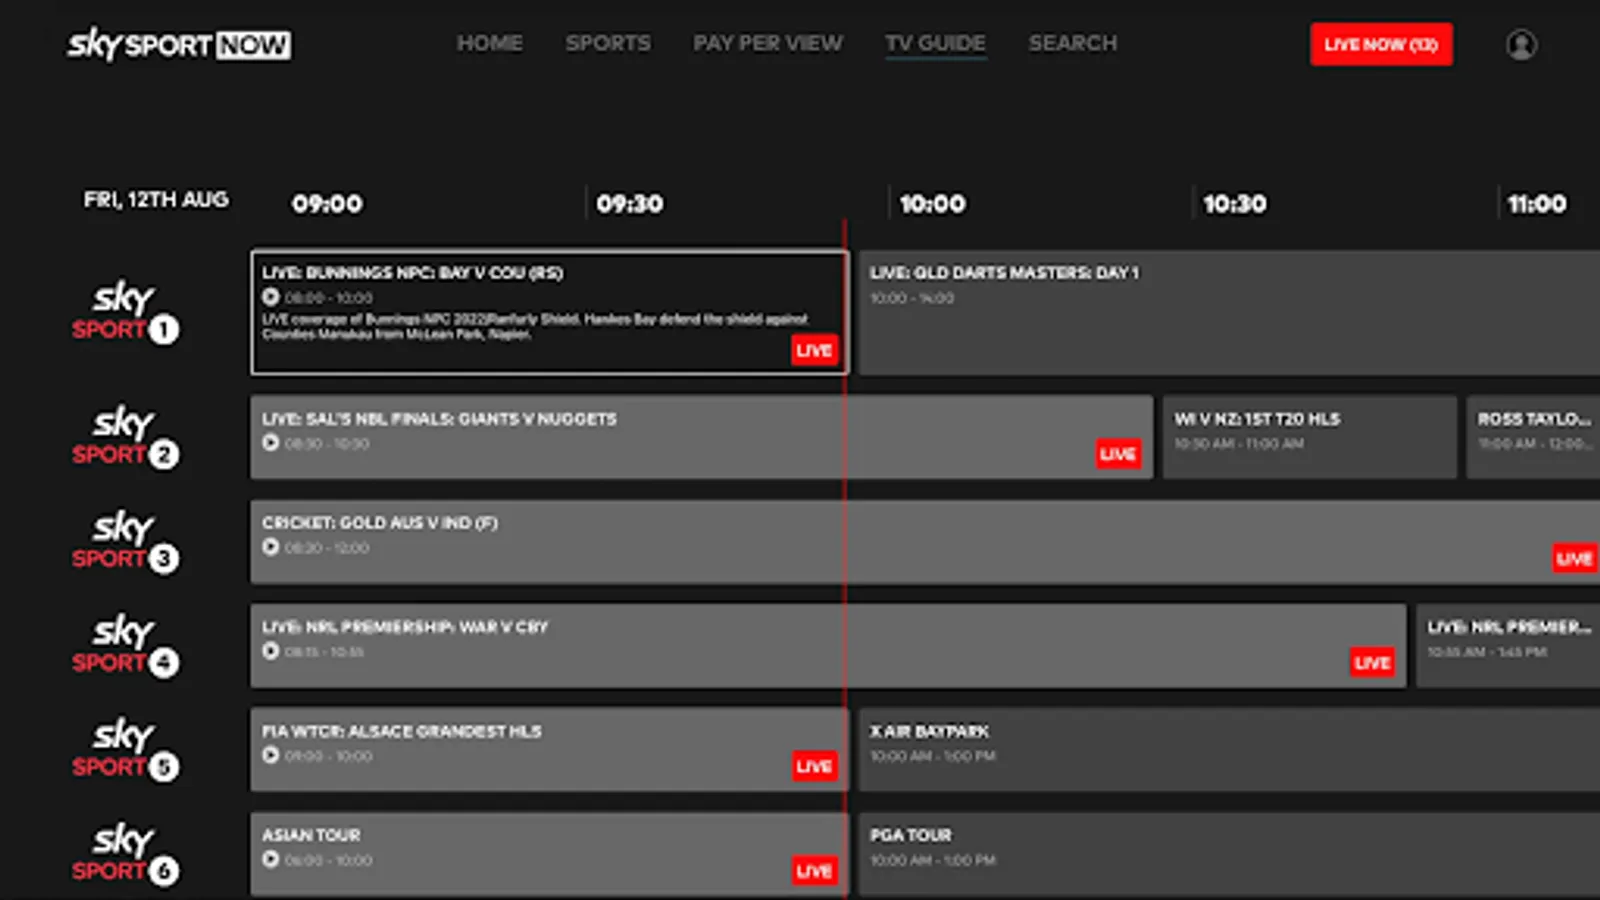Select the Sky Sport 2 channel logo
This screenshot has width=1600, height=900.
[x=125, y=437]
